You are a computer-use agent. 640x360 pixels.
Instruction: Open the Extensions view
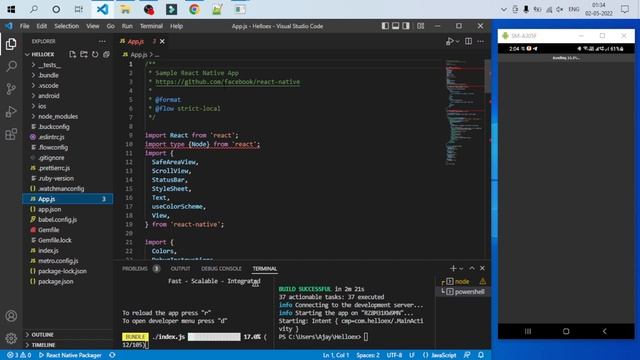(11, 134)
